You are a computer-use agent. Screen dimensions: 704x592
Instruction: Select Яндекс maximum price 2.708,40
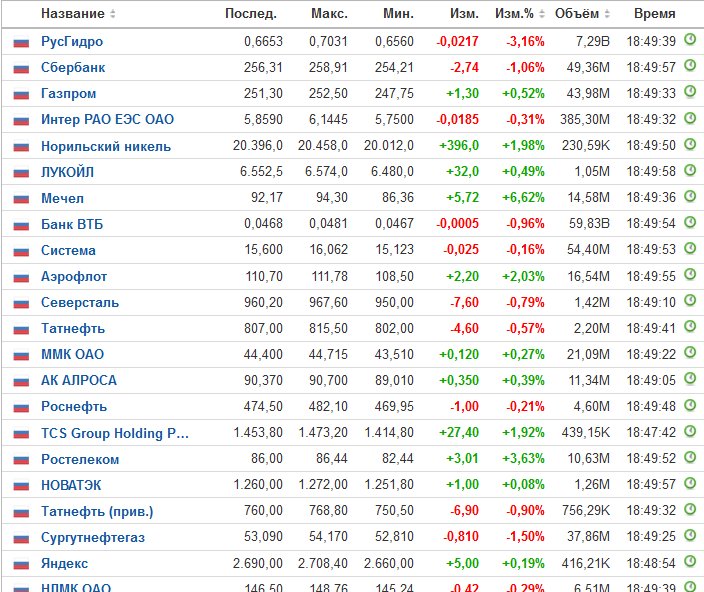coord(323,563)
